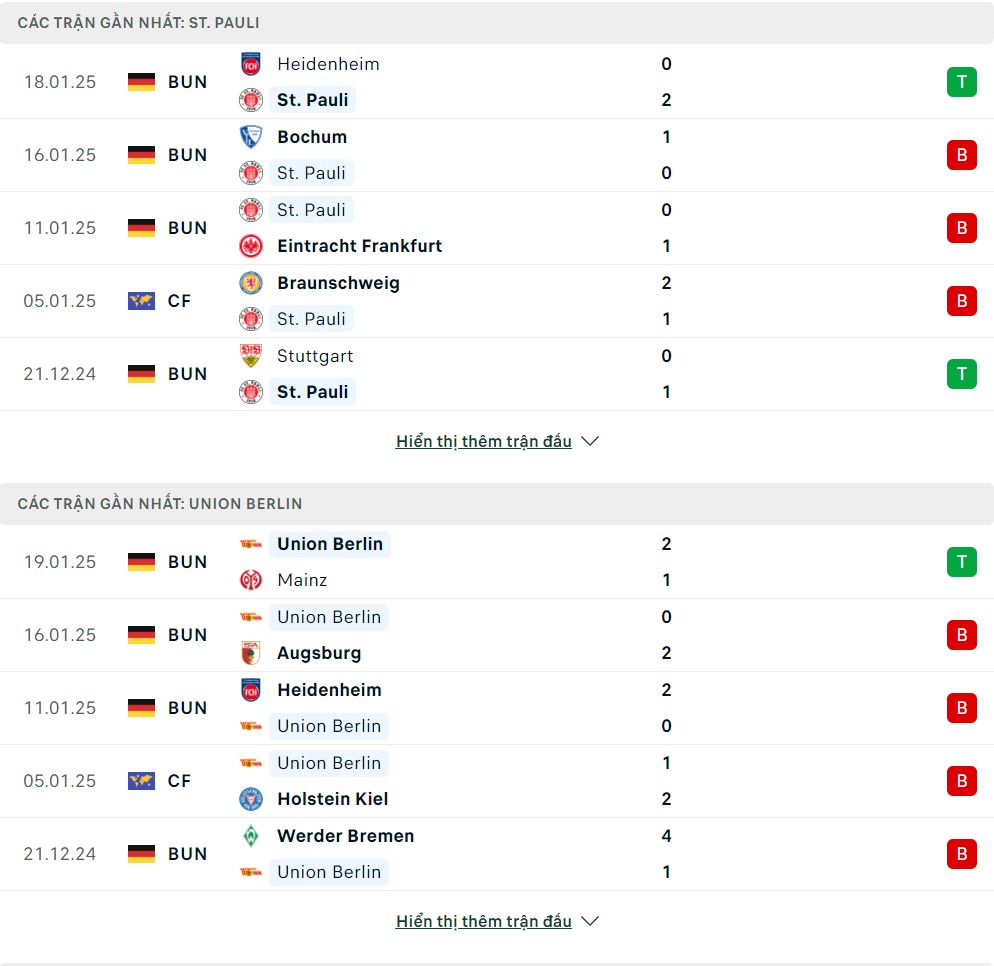Open the St. Pauli vs Stuttgart match row date
The image size is (994, 966).
coord(60,374)
